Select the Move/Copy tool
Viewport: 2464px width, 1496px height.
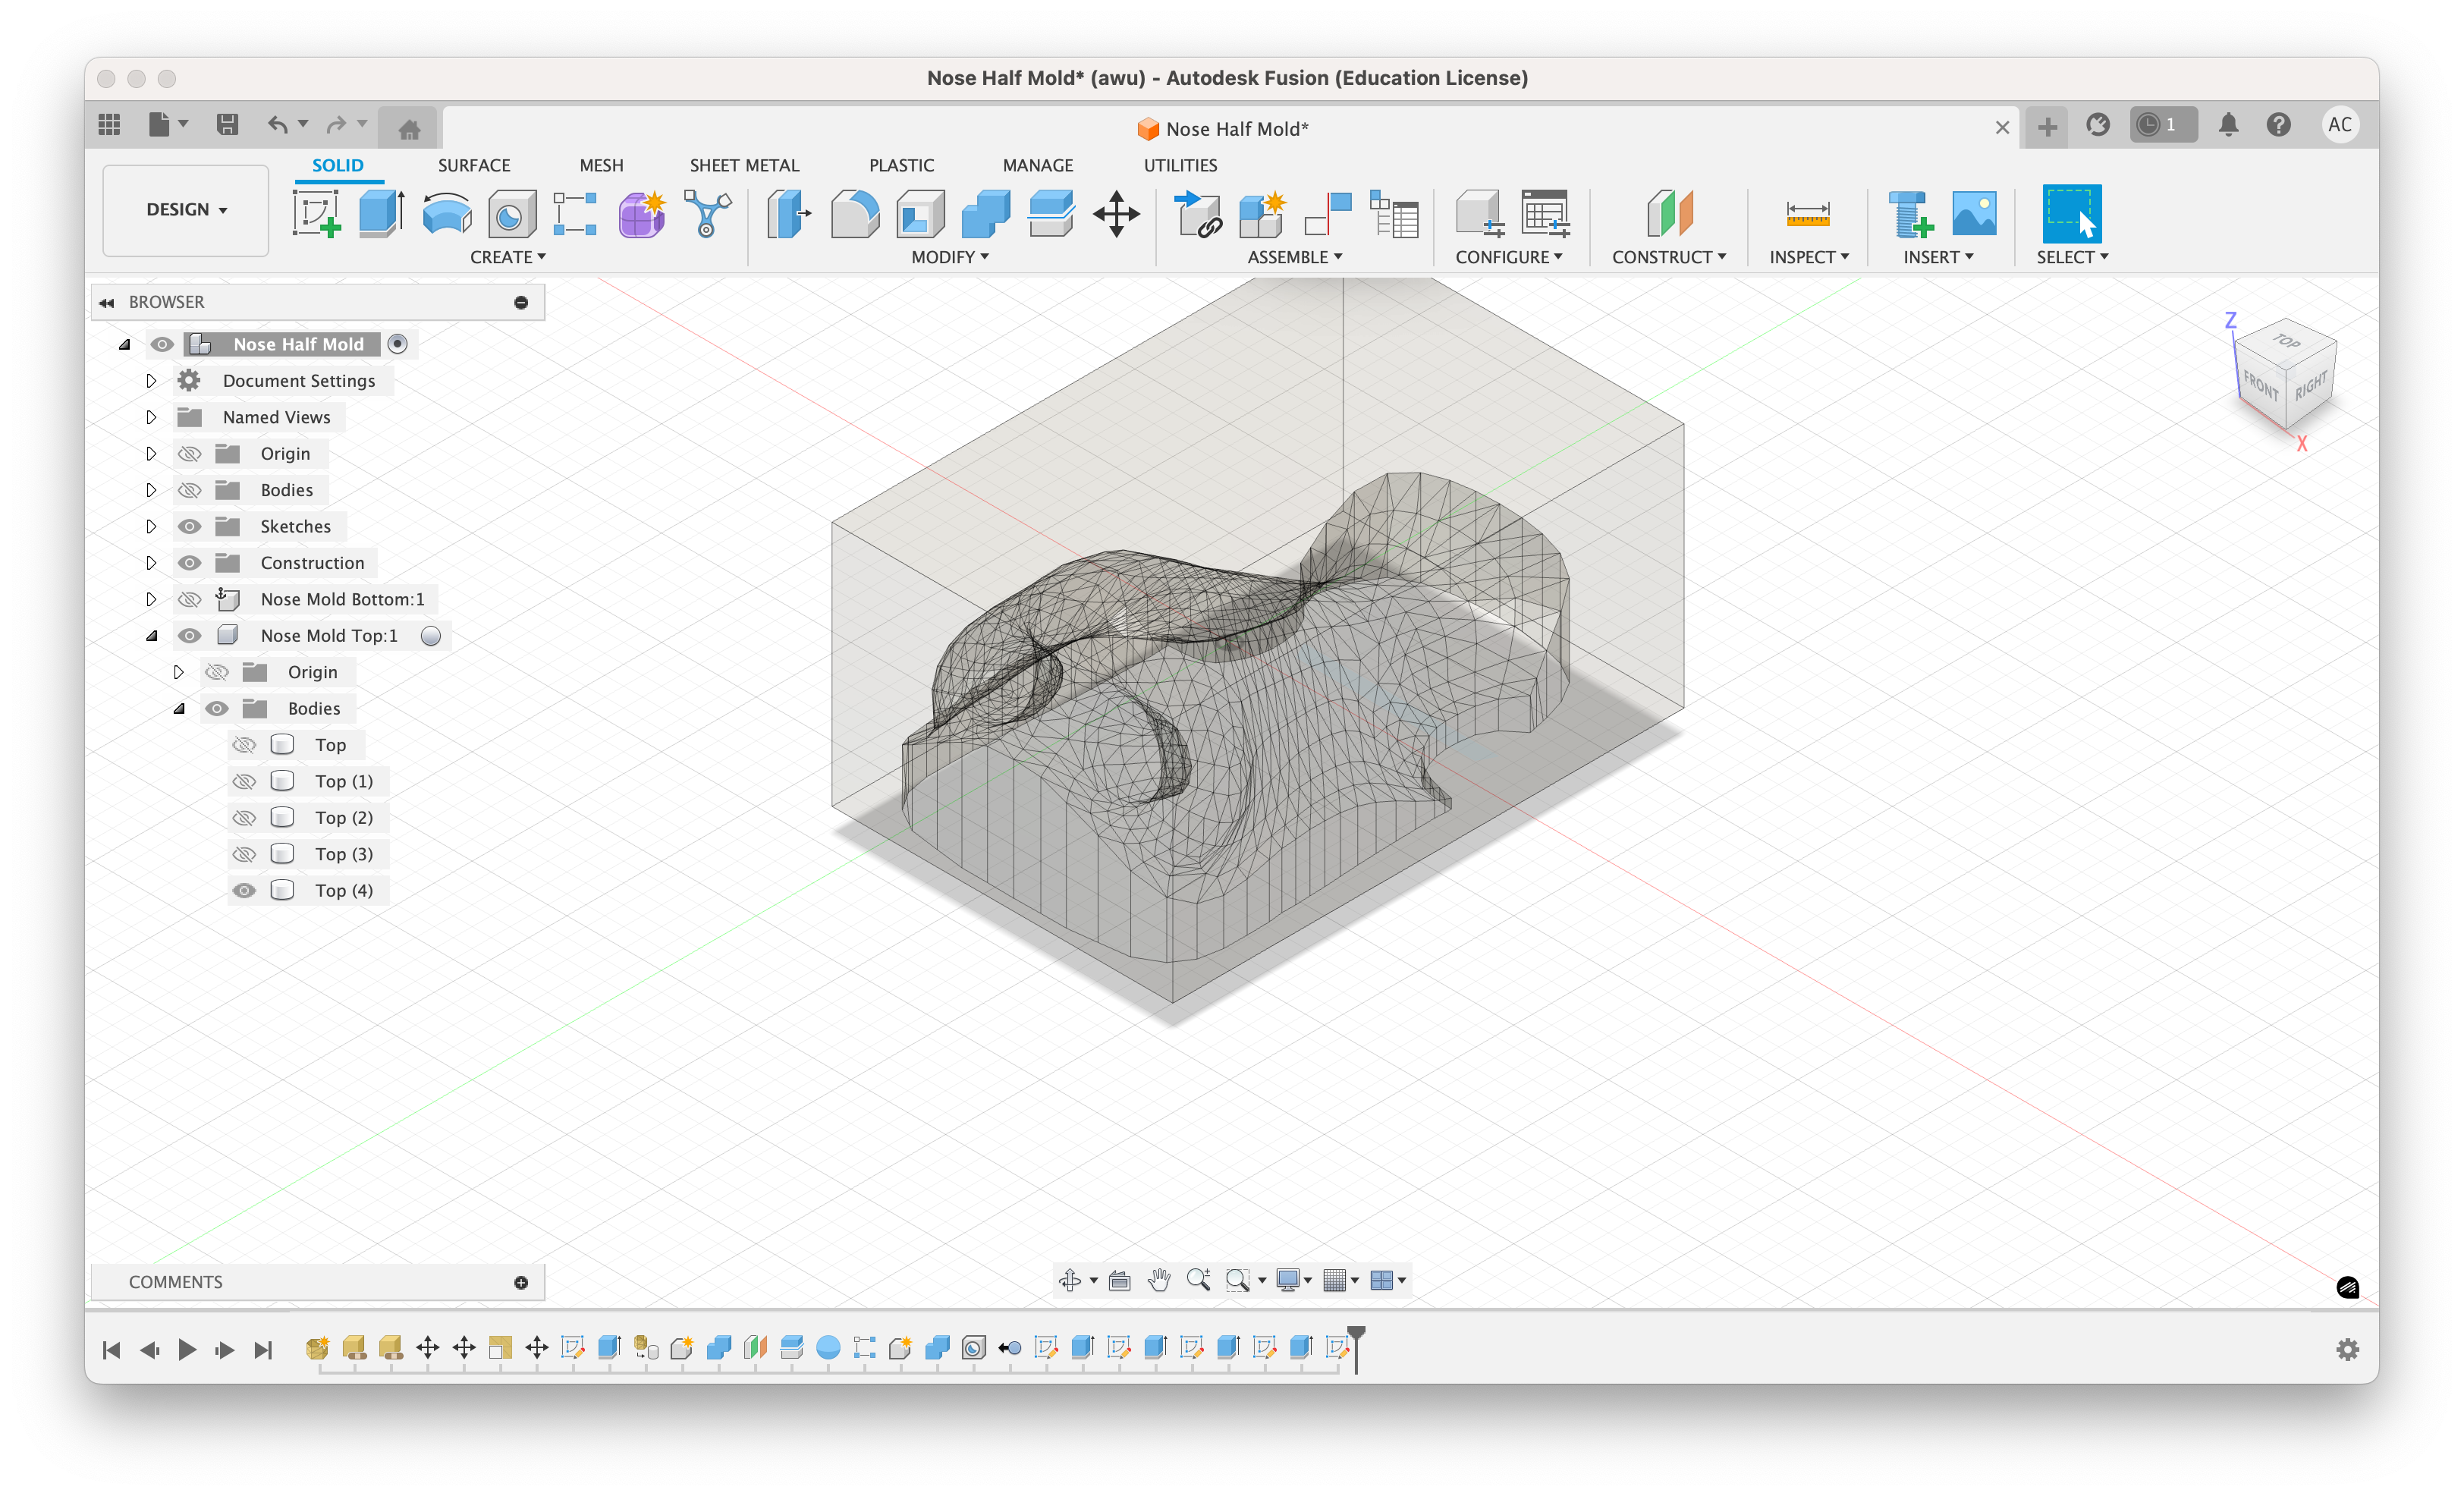point(1116,213)
